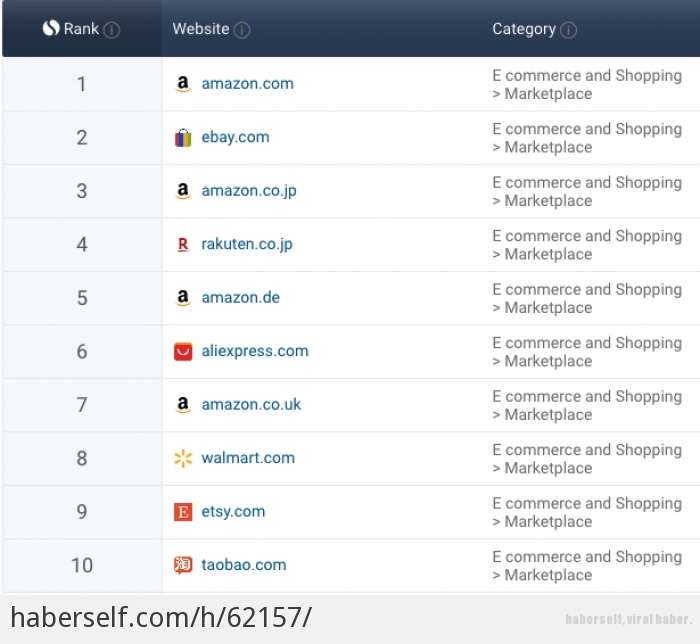Click the Etsy orange E favicon
The width and height of the screenshot is (700, 644).
(x=183, y=512)
